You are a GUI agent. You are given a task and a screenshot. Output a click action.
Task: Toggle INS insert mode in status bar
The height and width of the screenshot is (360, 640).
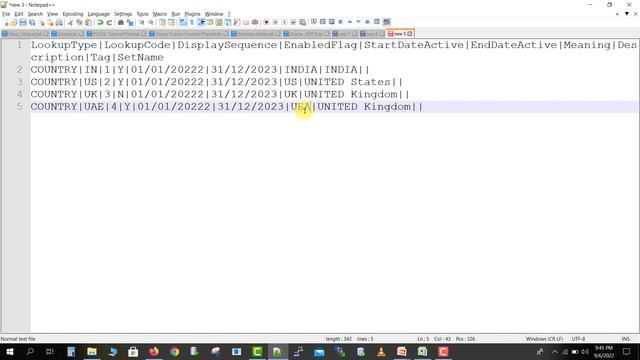[x=625, y=339]
